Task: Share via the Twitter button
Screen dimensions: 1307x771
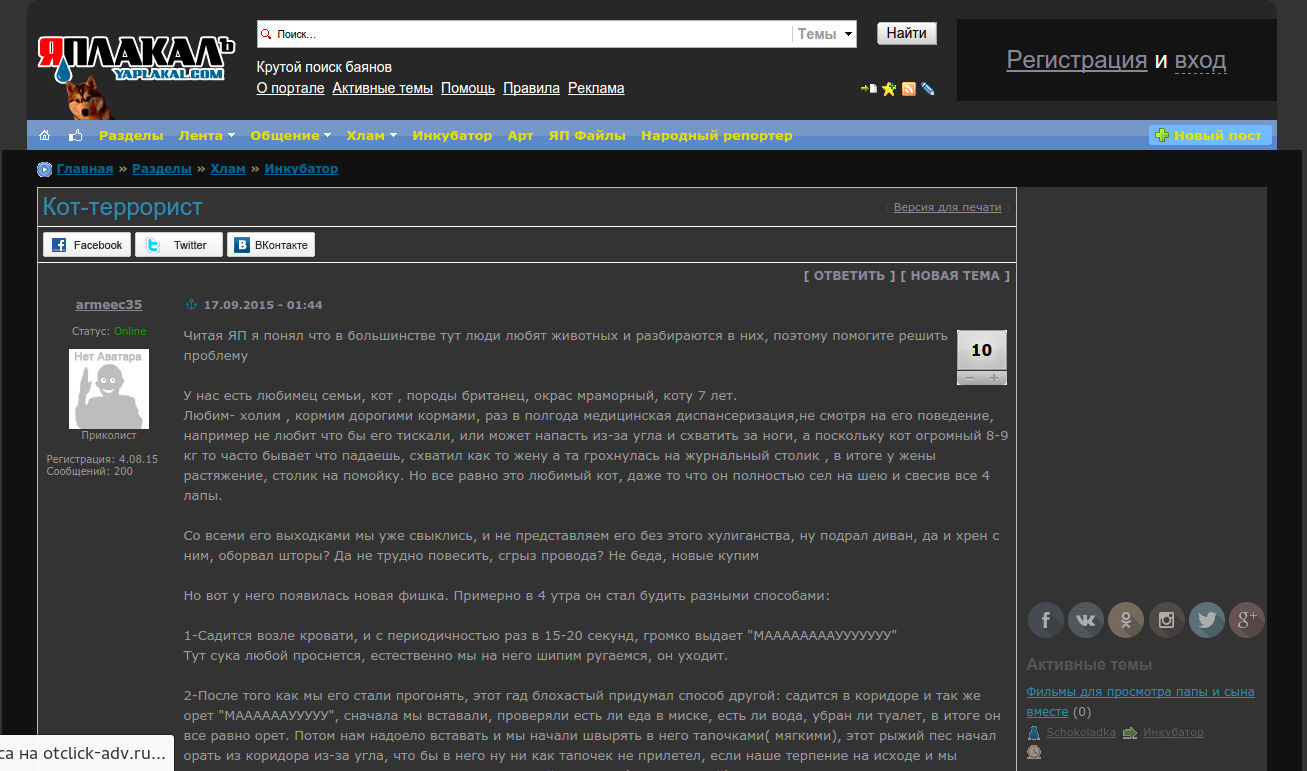Action: pos(179,245)
